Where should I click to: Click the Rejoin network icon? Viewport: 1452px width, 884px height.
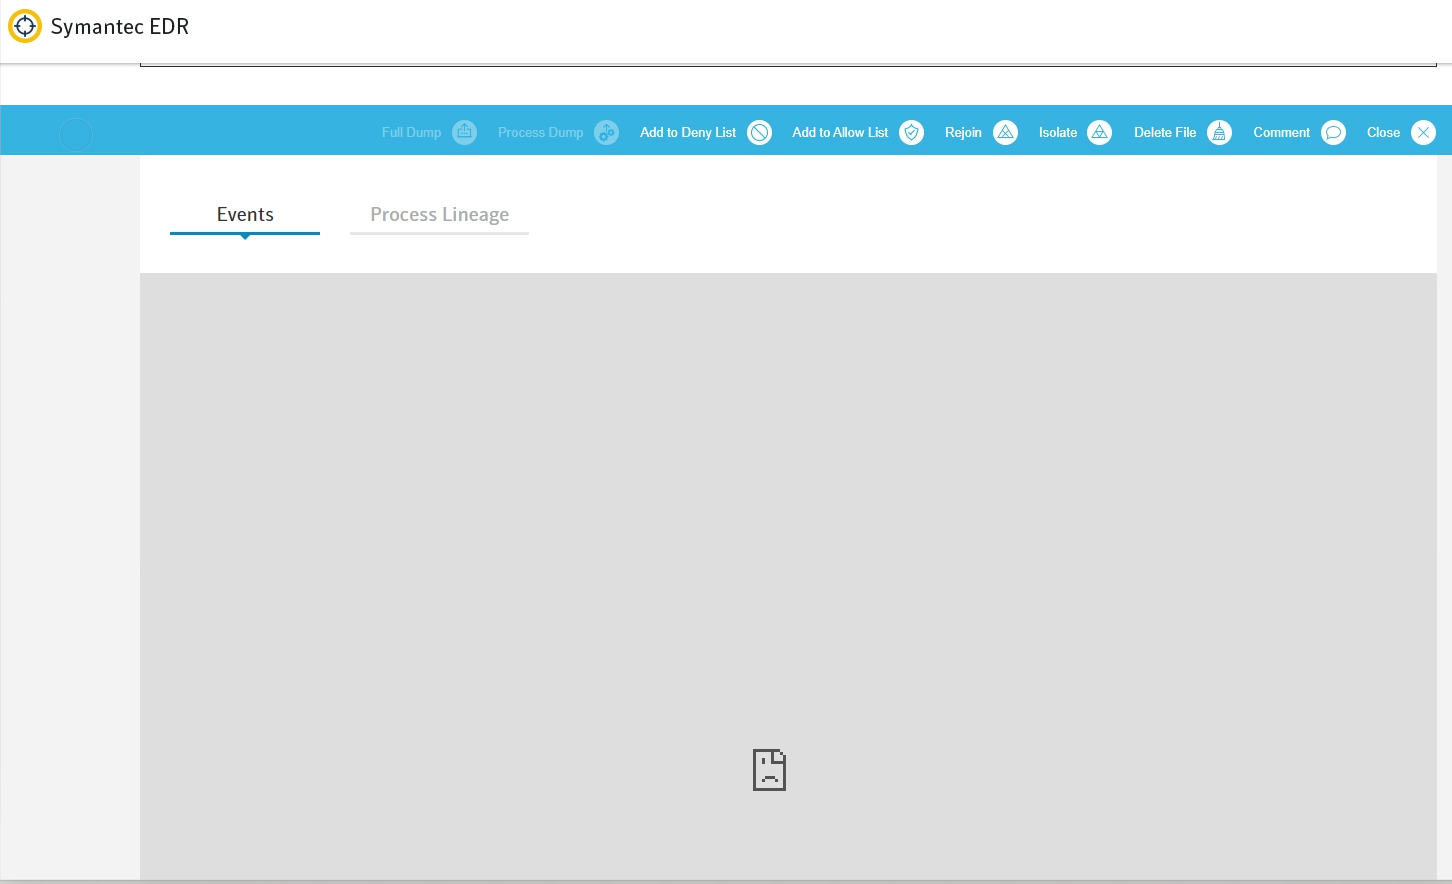(1006, 132)
